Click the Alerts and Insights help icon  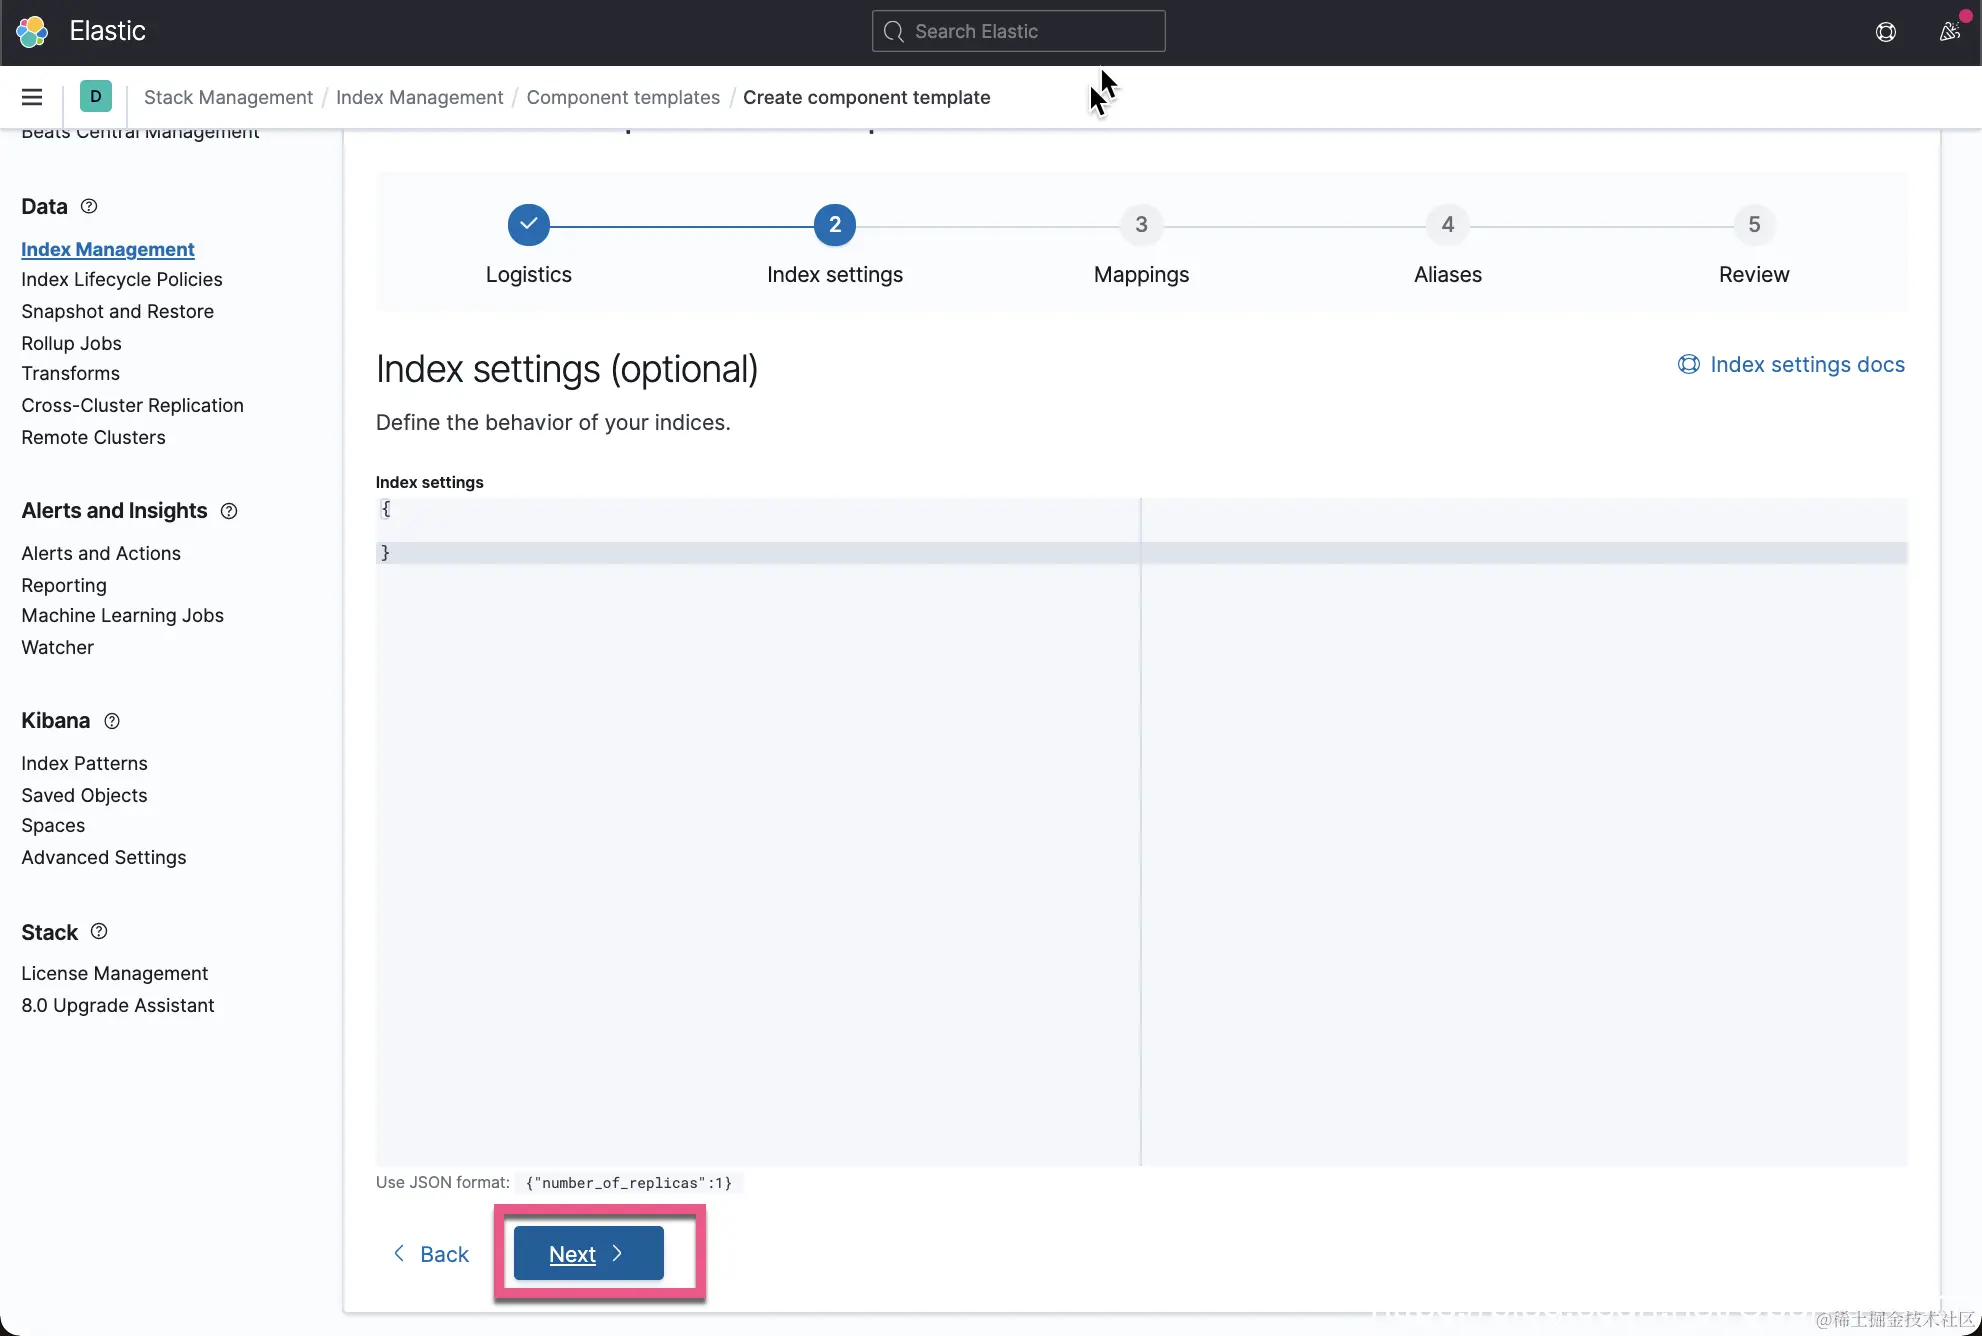(229, 511)
